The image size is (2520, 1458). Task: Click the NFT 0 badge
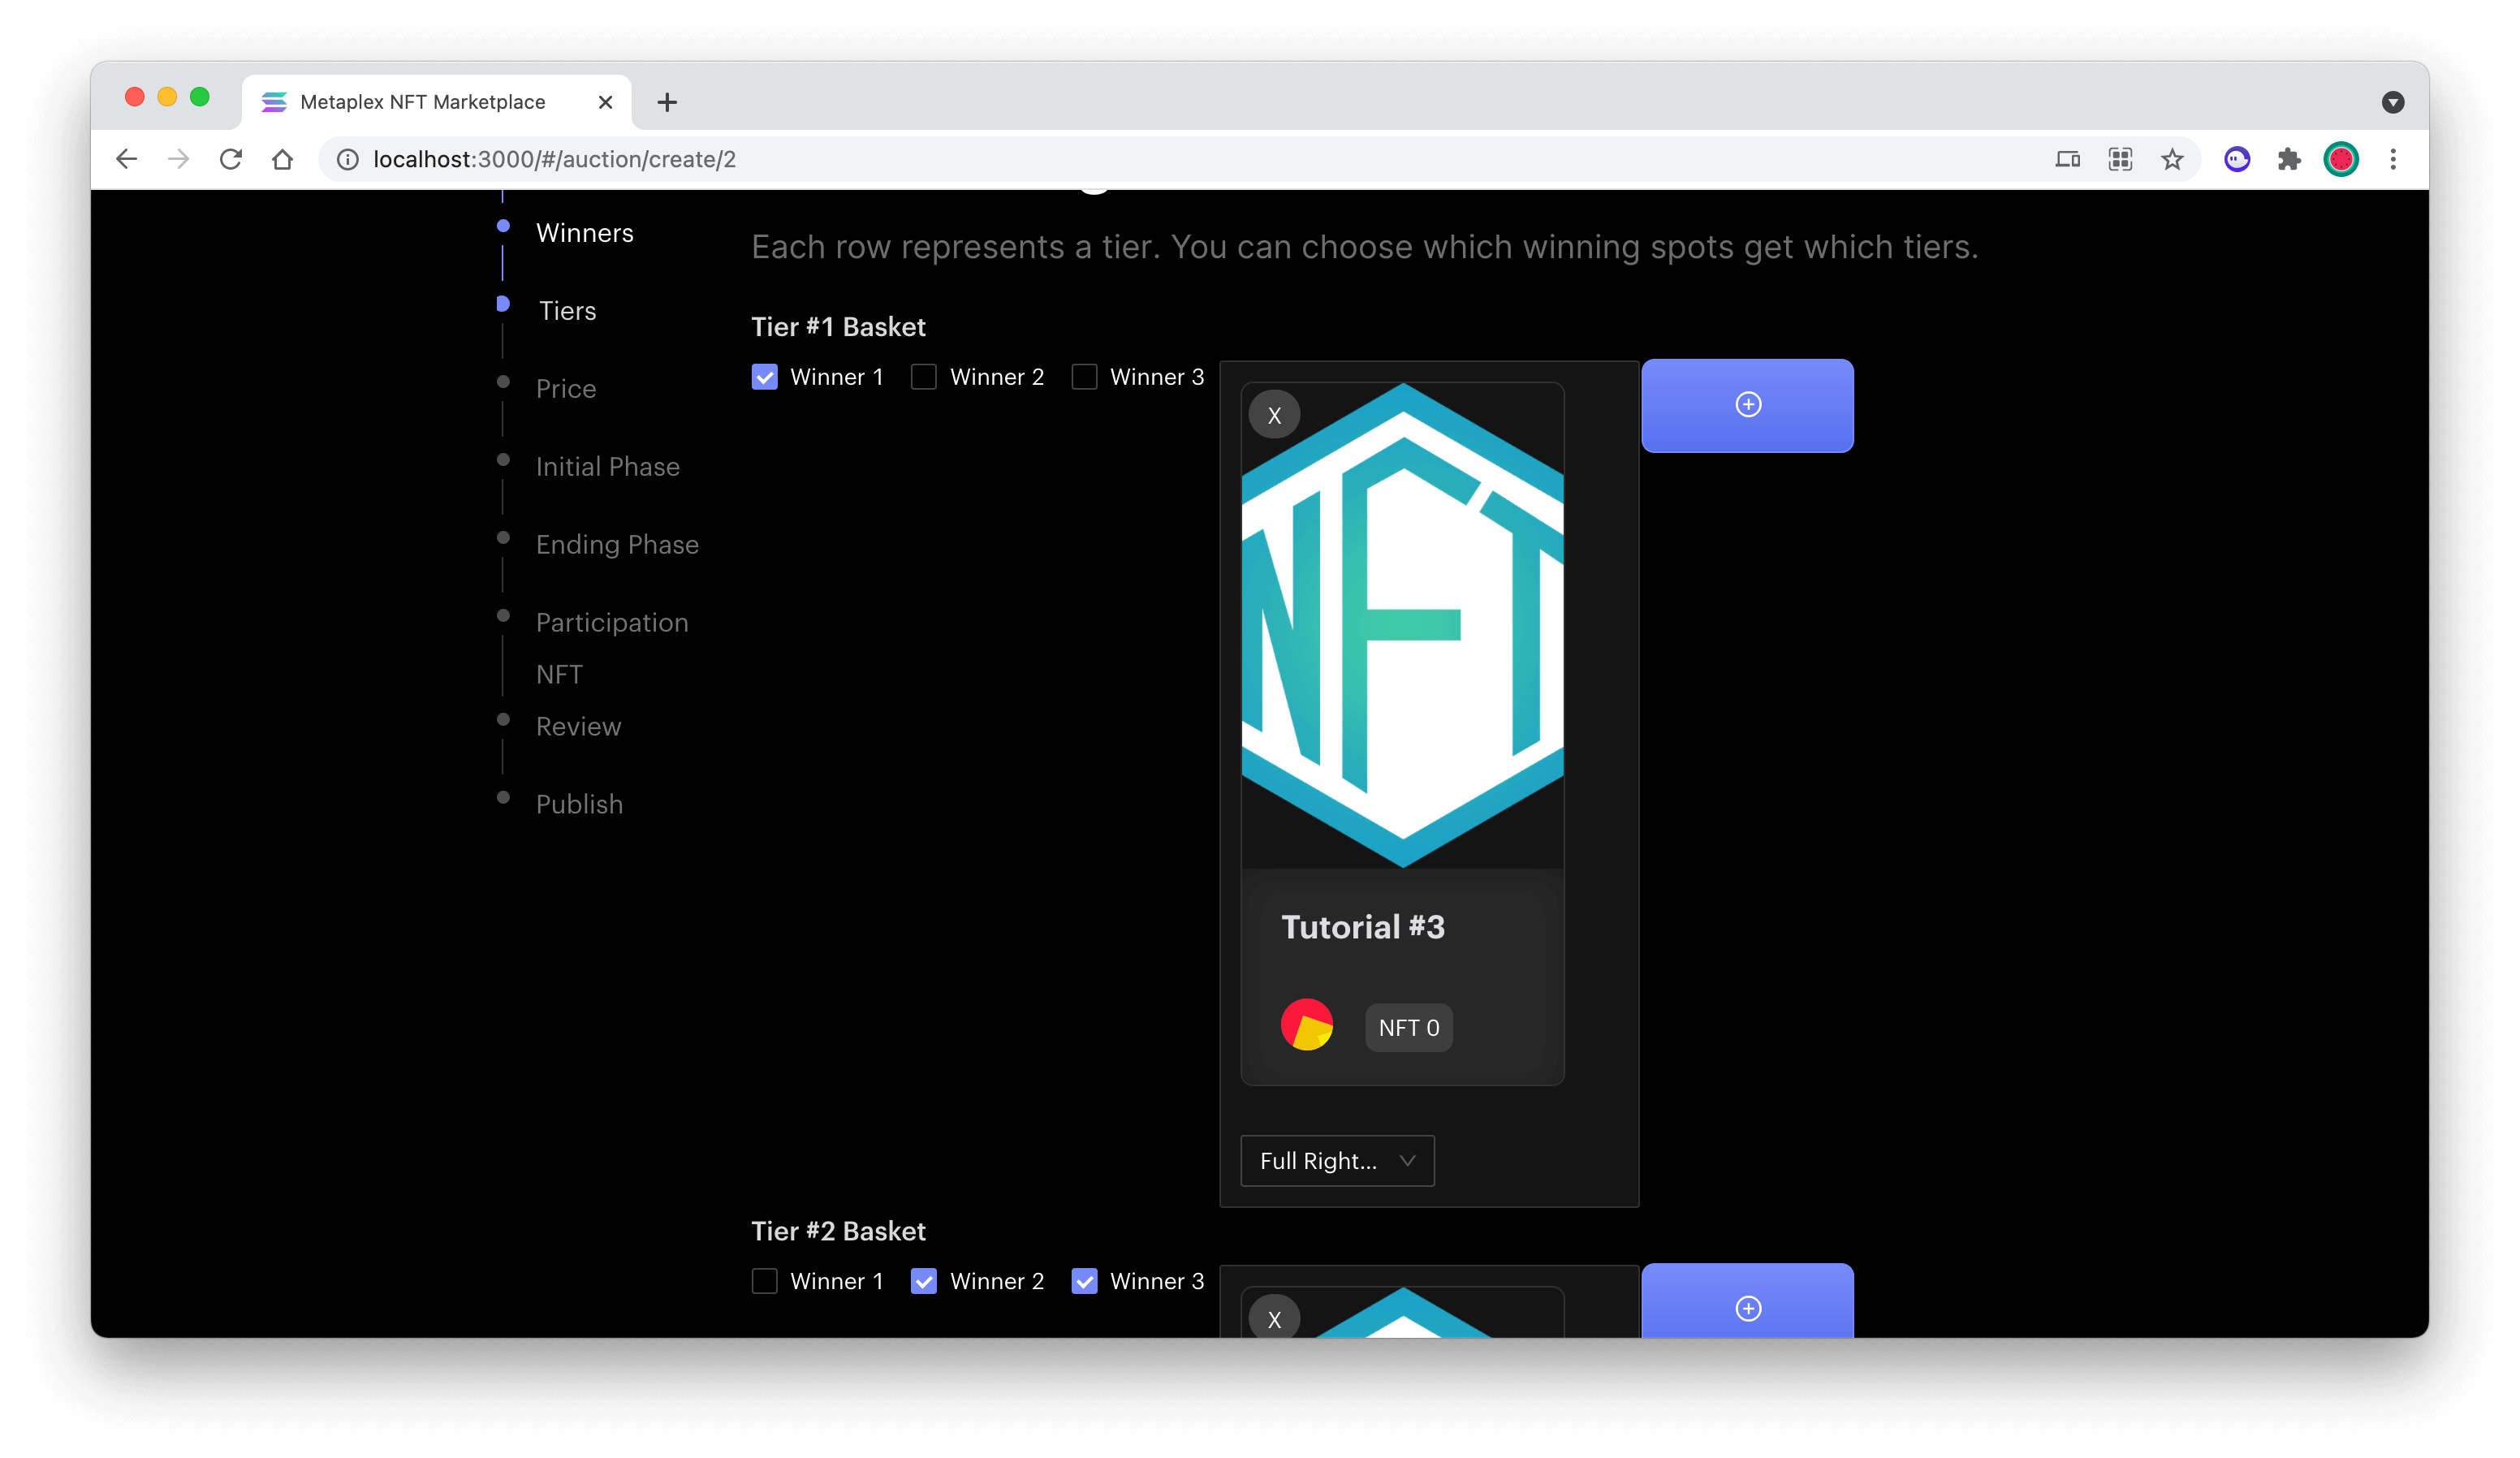pyautogui.click(x=1408, y=1028)
